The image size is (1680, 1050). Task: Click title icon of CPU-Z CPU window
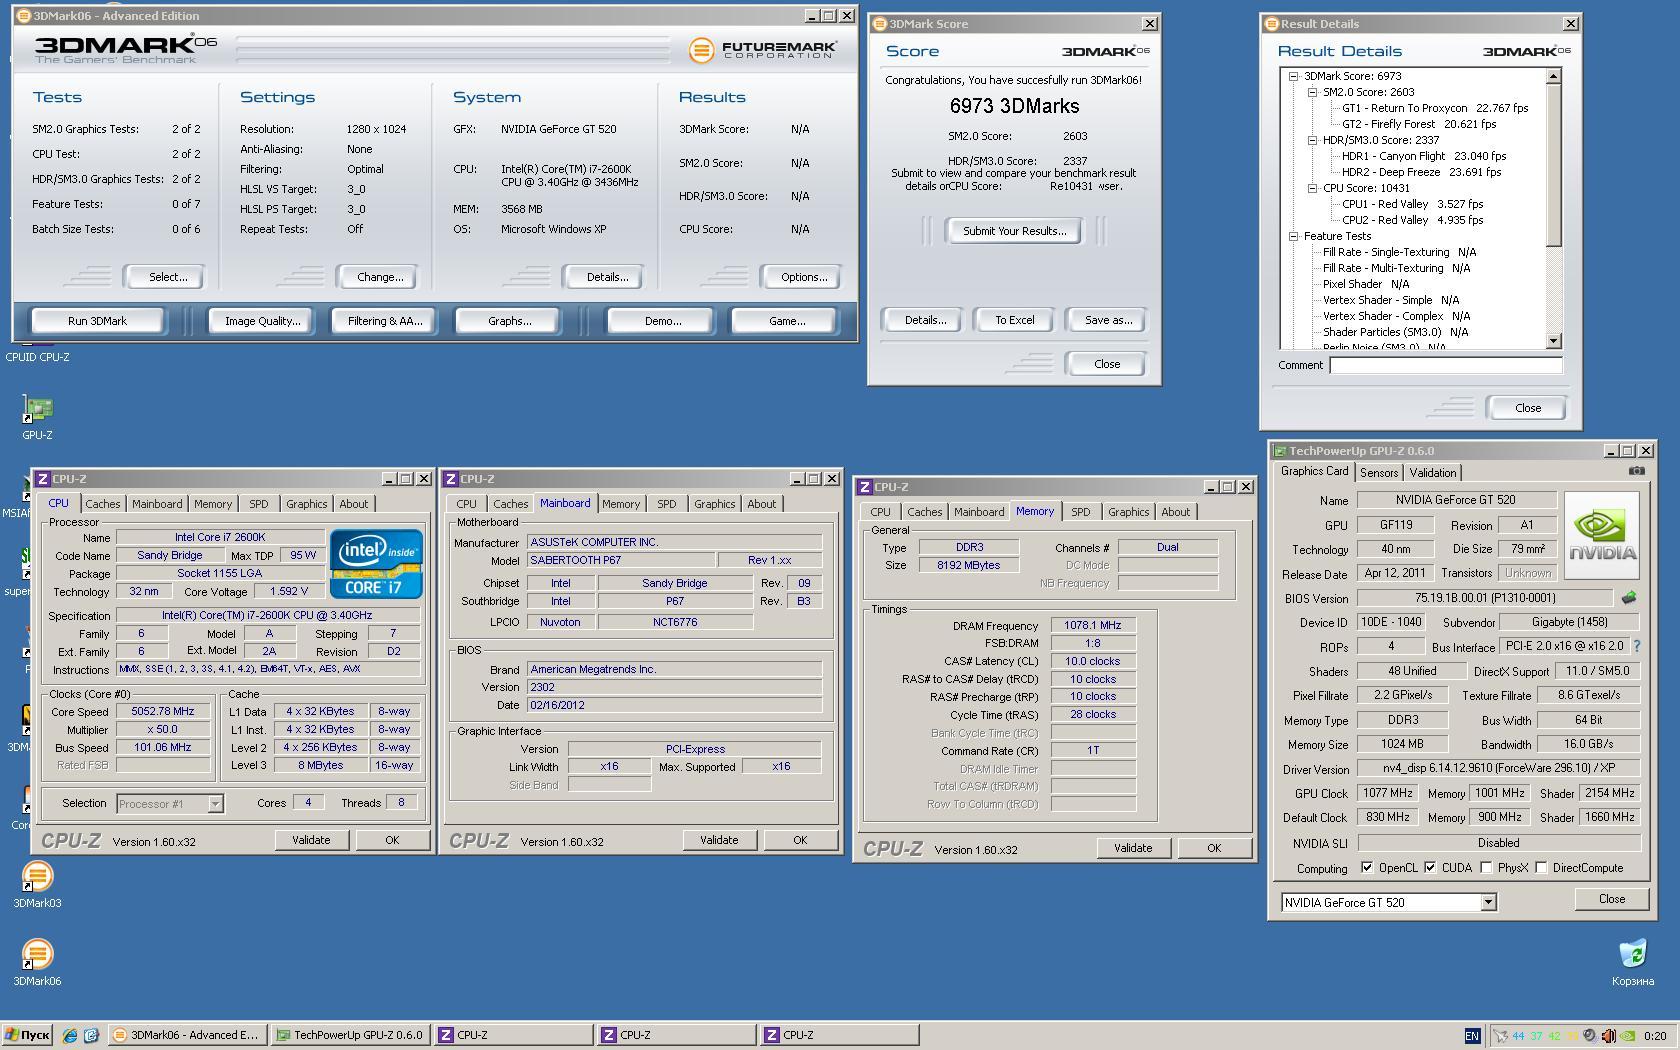(x=43, y=479)
